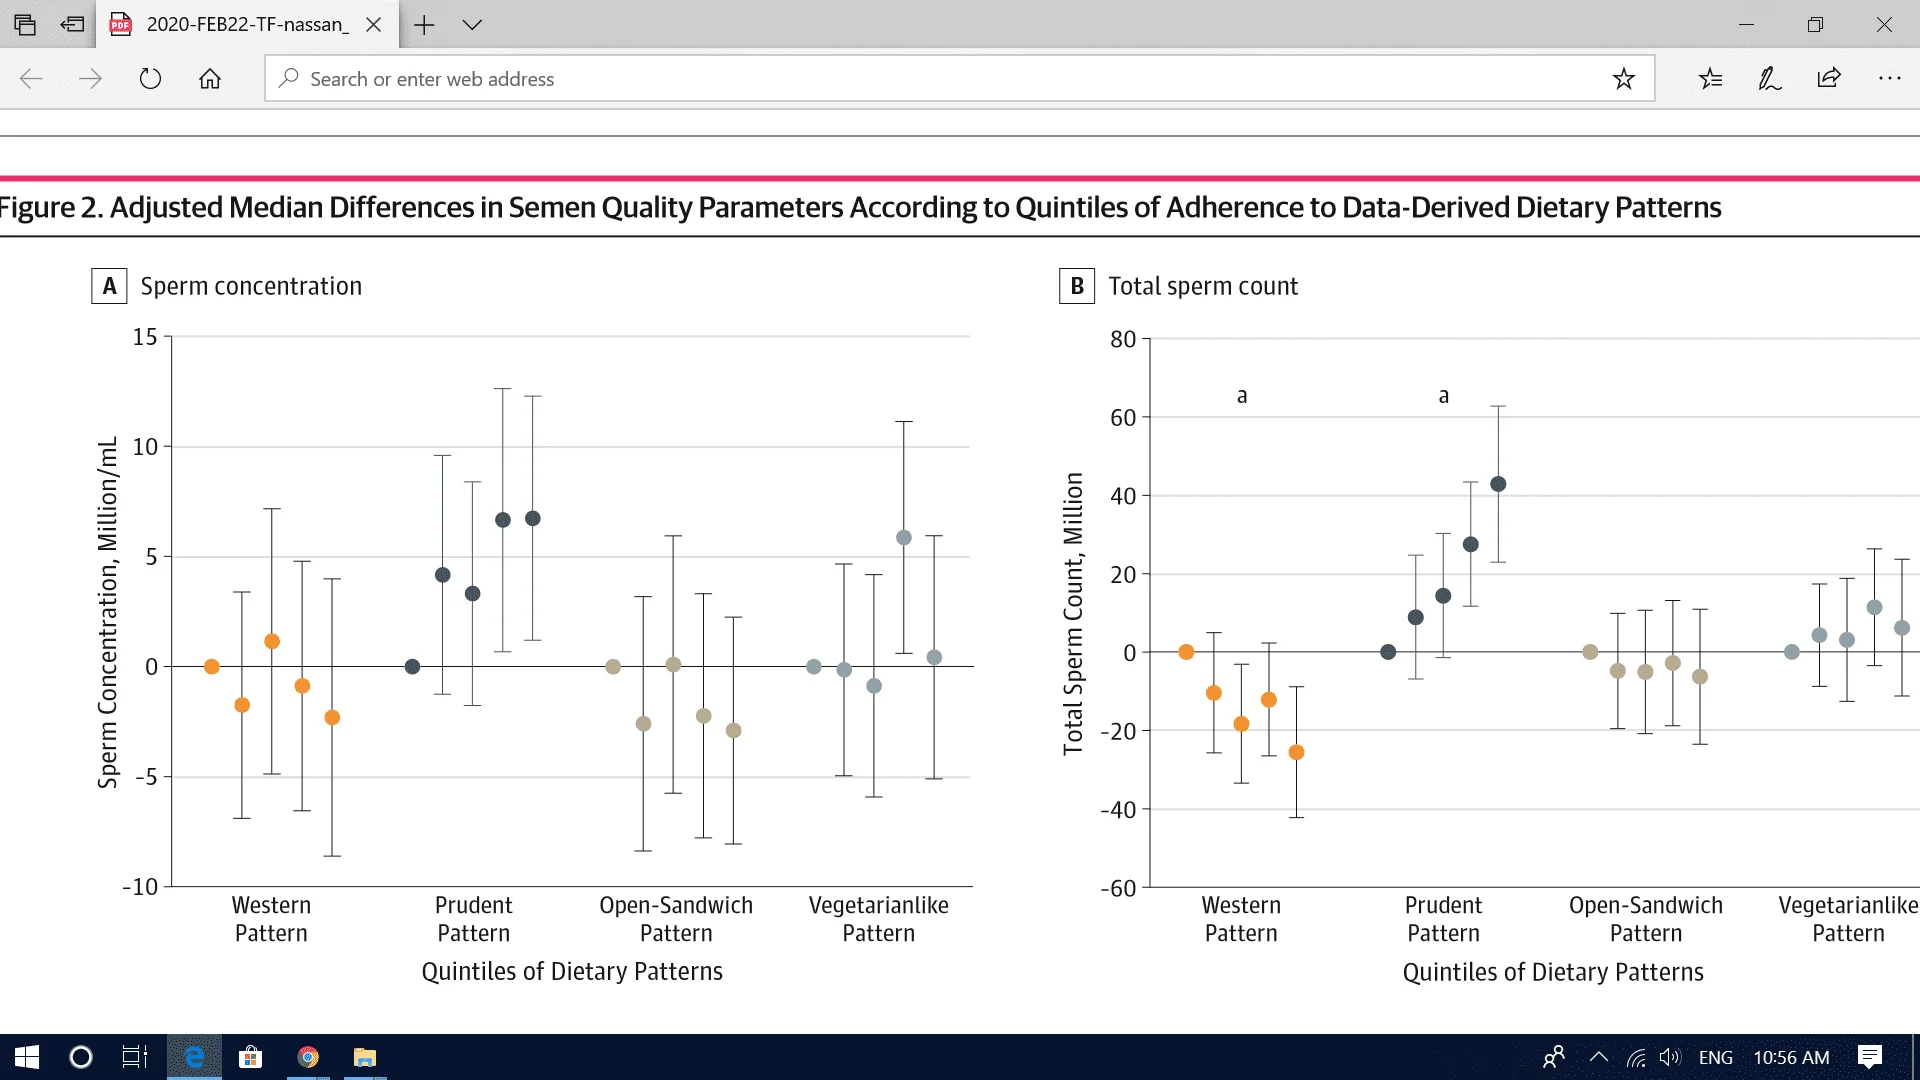Click 'Open-Sandwich Pattern' label in panel B
The width and height of the screenshot is (1920, 1080).
(x=1646, y=919)
